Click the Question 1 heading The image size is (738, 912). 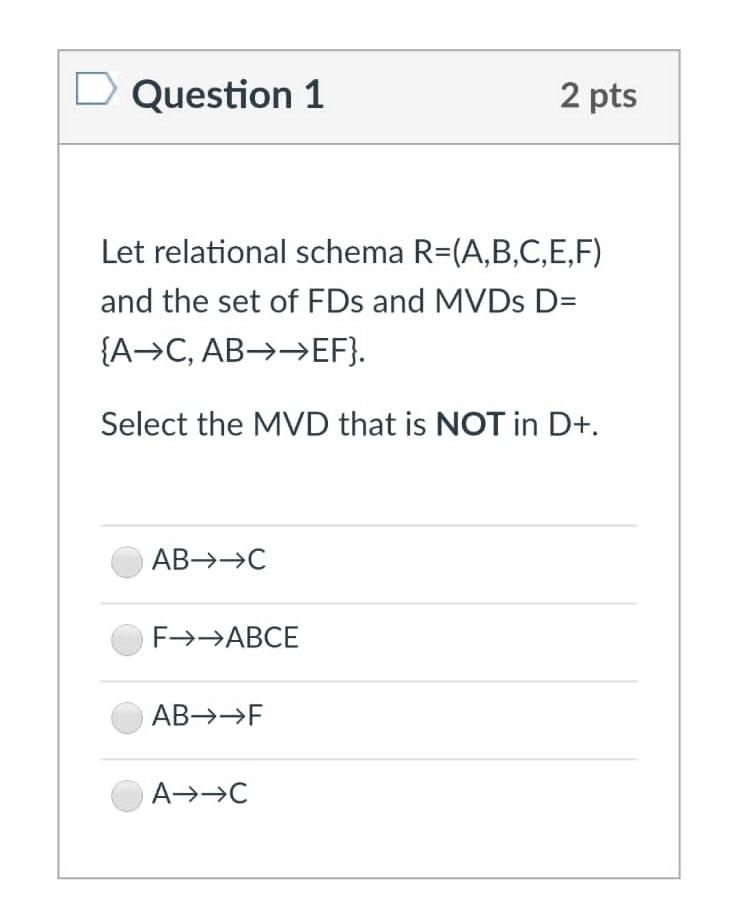pos(228,95)
